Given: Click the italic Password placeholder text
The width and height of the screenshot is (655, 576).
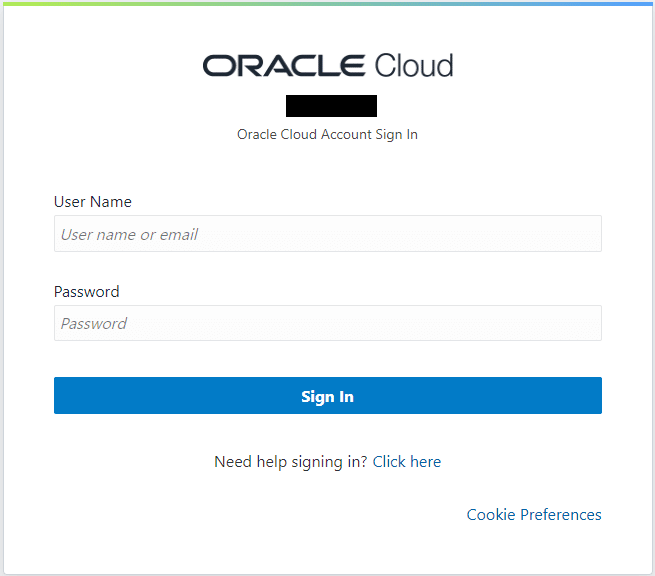Looking at the screenshot, I should point(94,324).
